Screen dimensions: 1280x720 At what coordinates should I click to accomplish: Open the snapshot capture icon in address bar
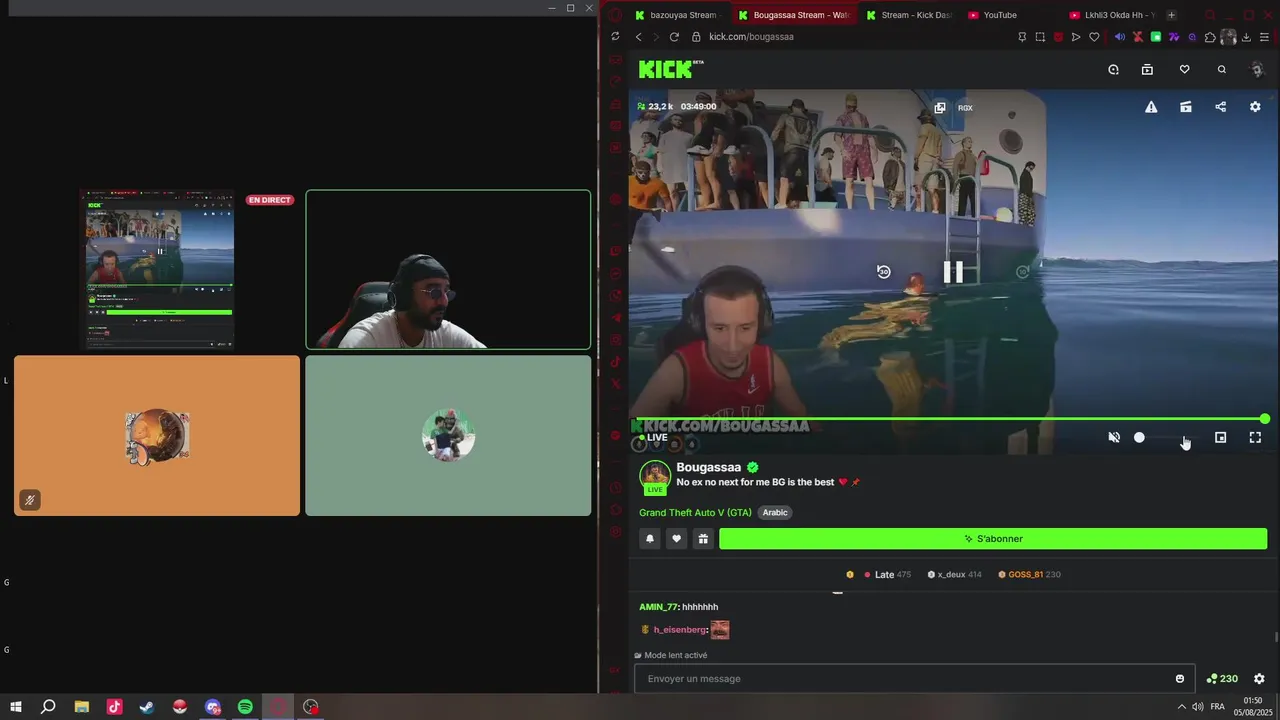(x=1040, y=37)
